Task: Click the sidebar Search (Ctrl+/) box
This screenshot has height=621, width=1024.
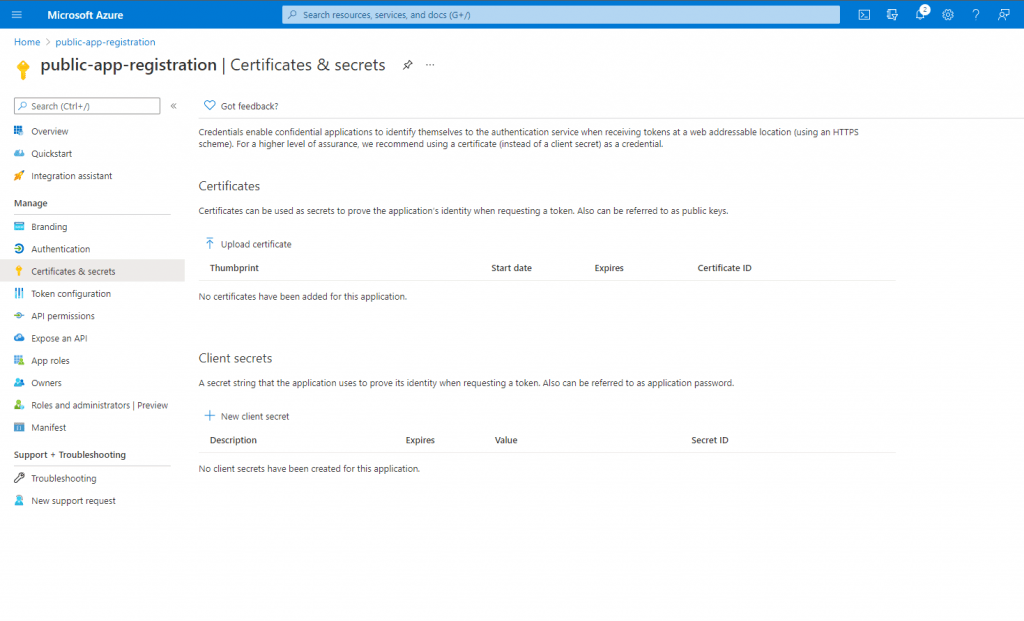Action: 87,106
